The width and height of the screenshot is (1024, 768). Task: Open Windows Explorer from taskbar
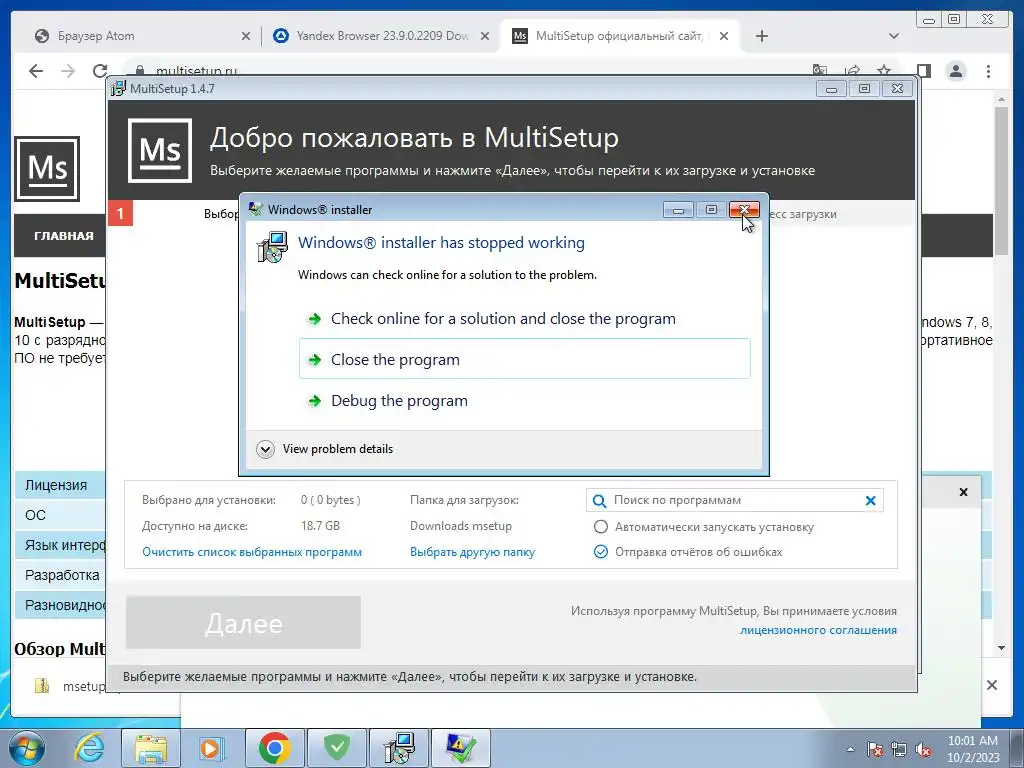[x=151, y=748]
